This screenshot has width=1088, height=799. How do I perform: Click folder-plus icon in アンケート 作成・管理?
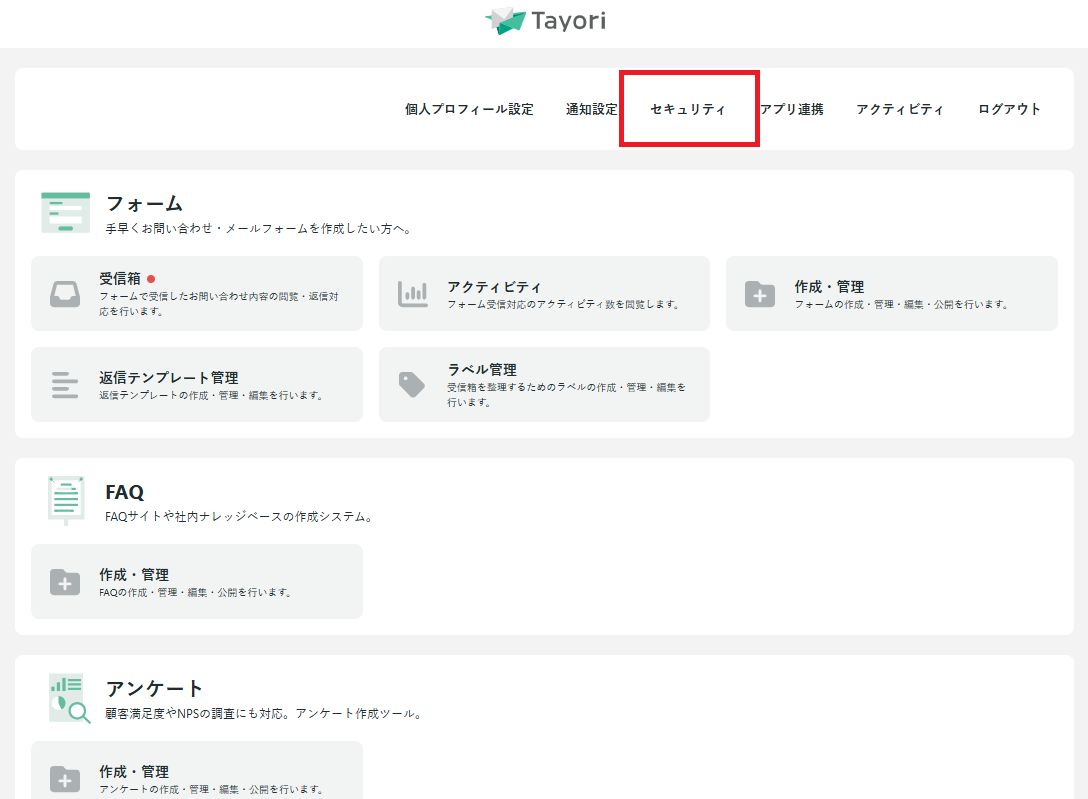click(x=65, y=779)
